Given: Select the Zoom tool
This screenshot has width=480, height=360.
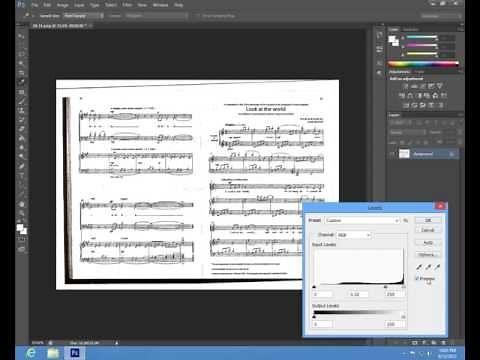Looking at the screenshot, I should tap(21, 213).
